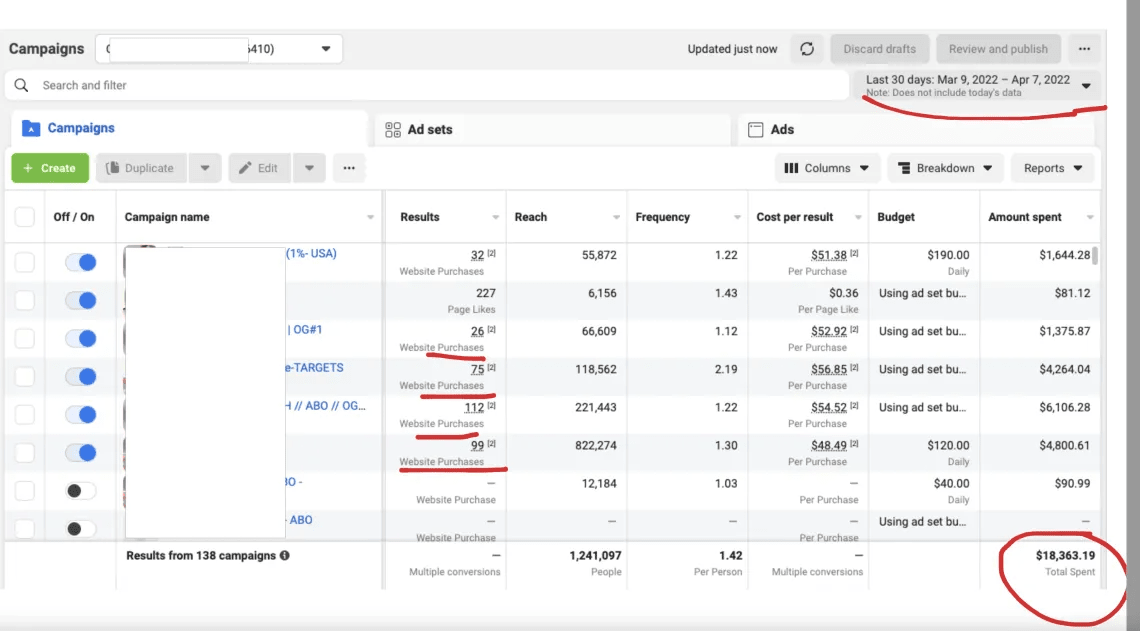The width and height of the screenshot is (1140, 631).
Task: Click the 227 Page Likes result
Action: tap(486, 293)
